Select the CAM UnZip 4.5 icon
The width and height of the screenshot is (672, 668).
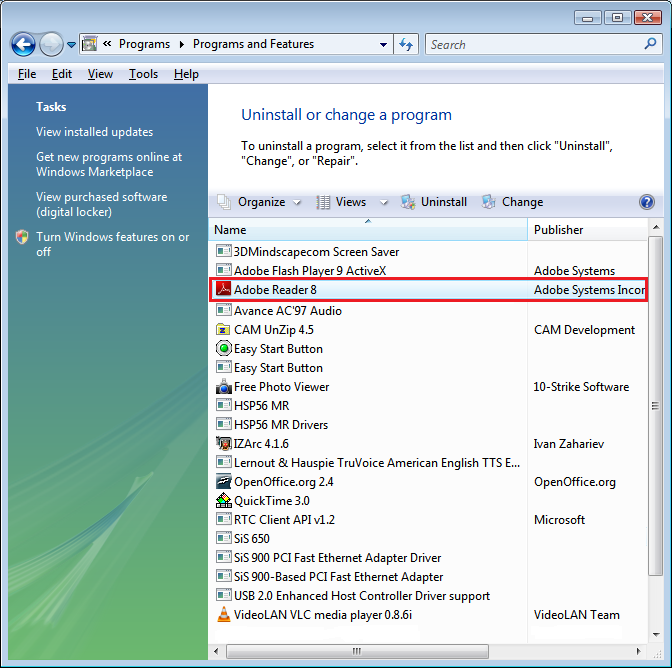coord(223,330)
